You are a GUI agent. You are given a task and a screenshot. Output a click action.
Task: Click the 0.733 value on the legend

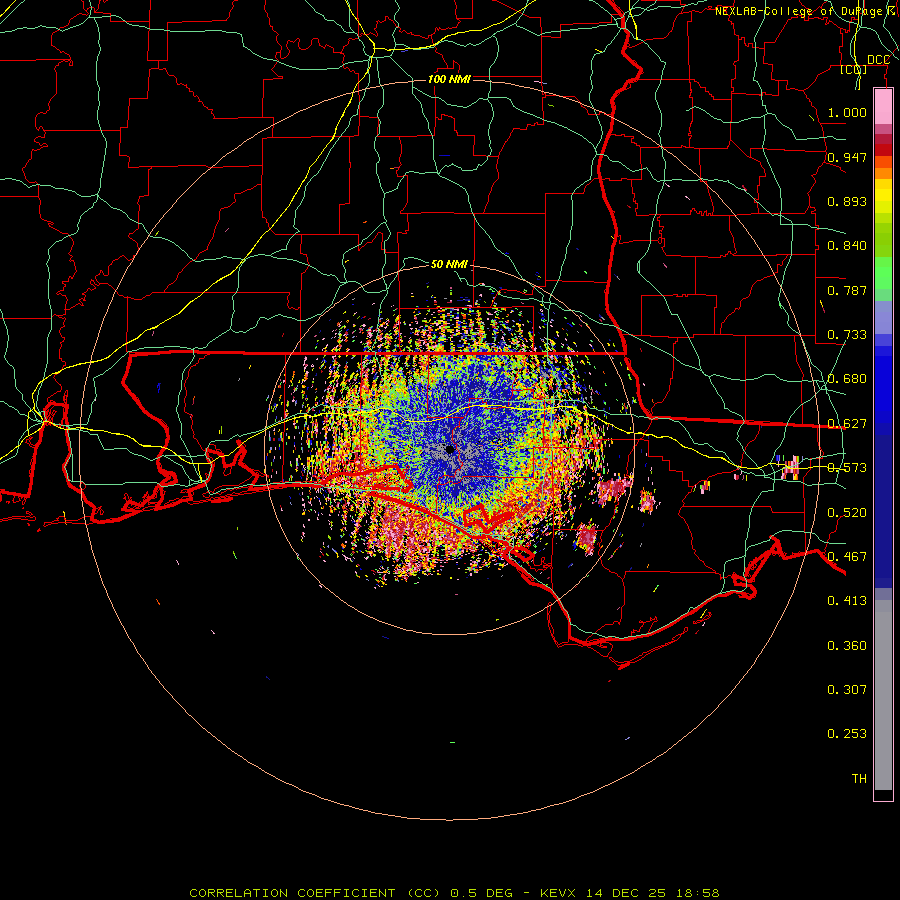[x=847, y=335]
